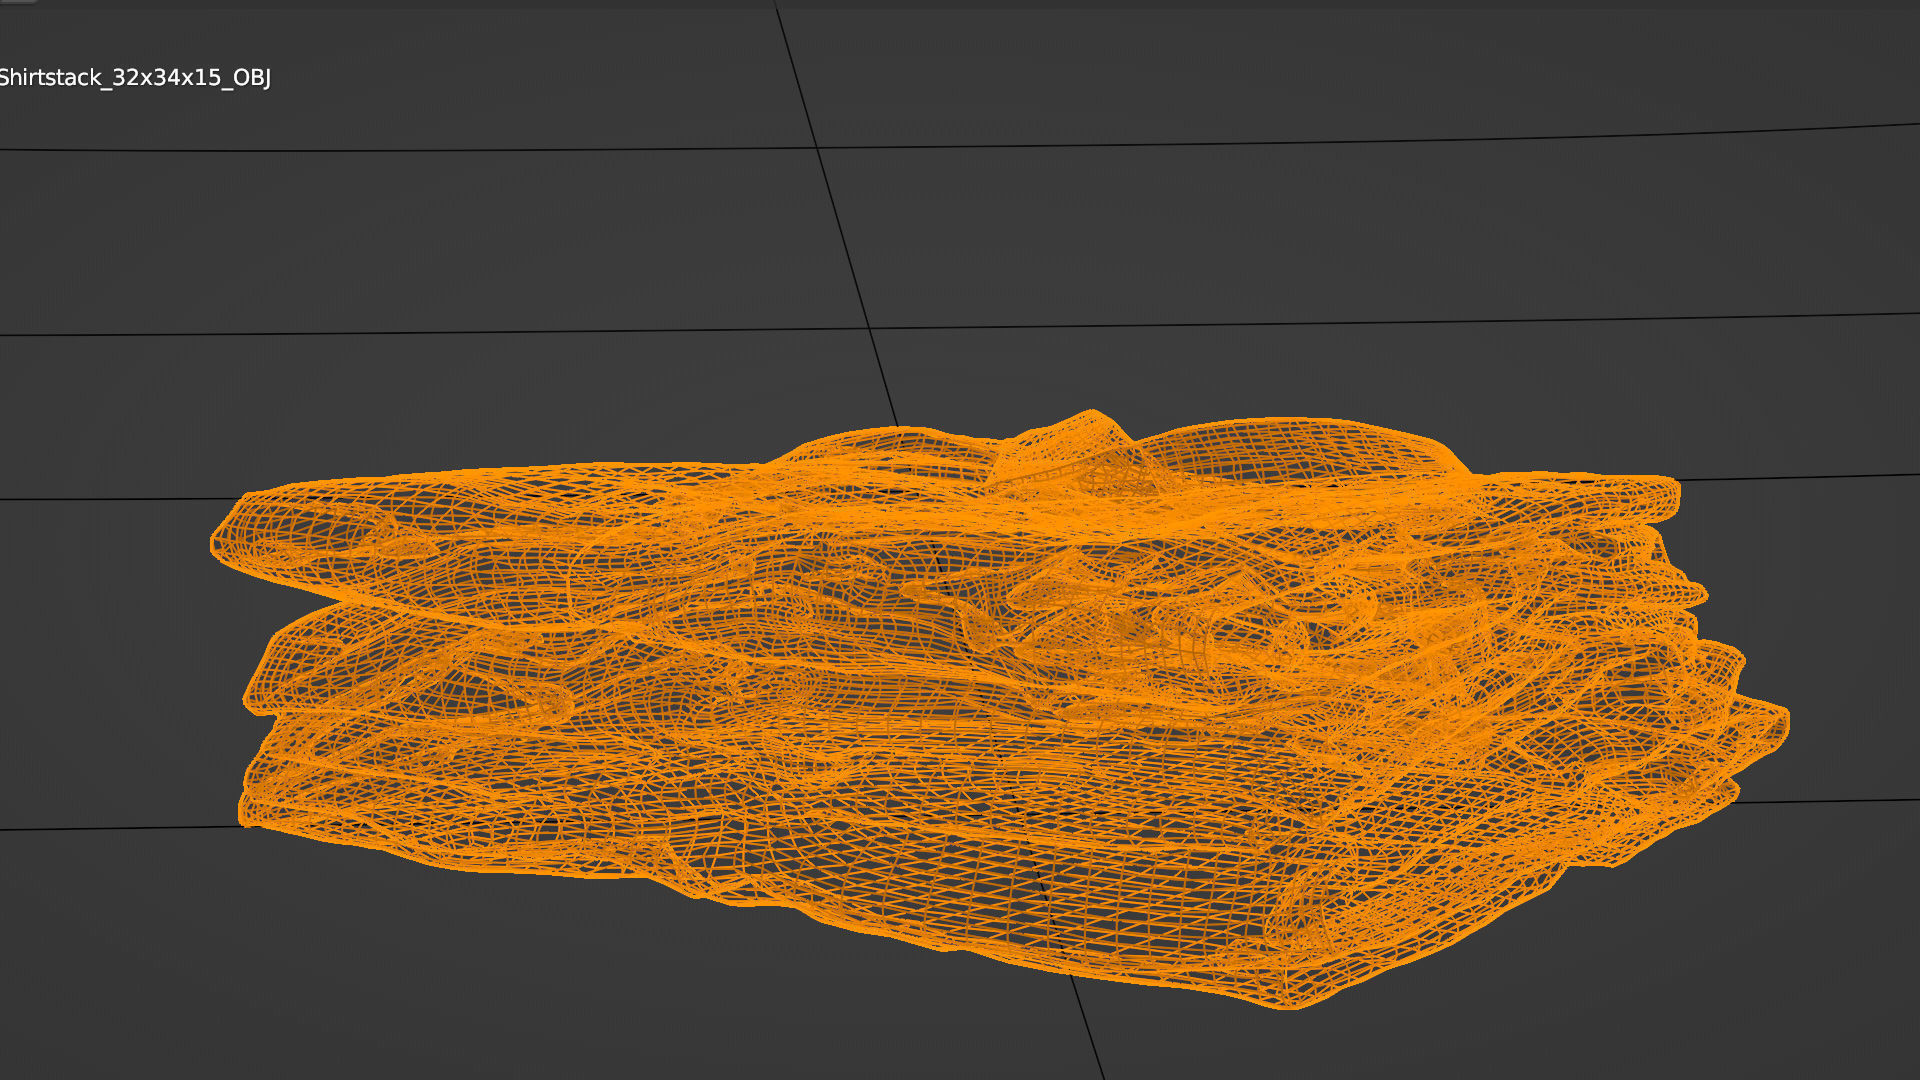Click the second grid line intersection below the top
The image size is (1920, 1080).
(870, 329)
